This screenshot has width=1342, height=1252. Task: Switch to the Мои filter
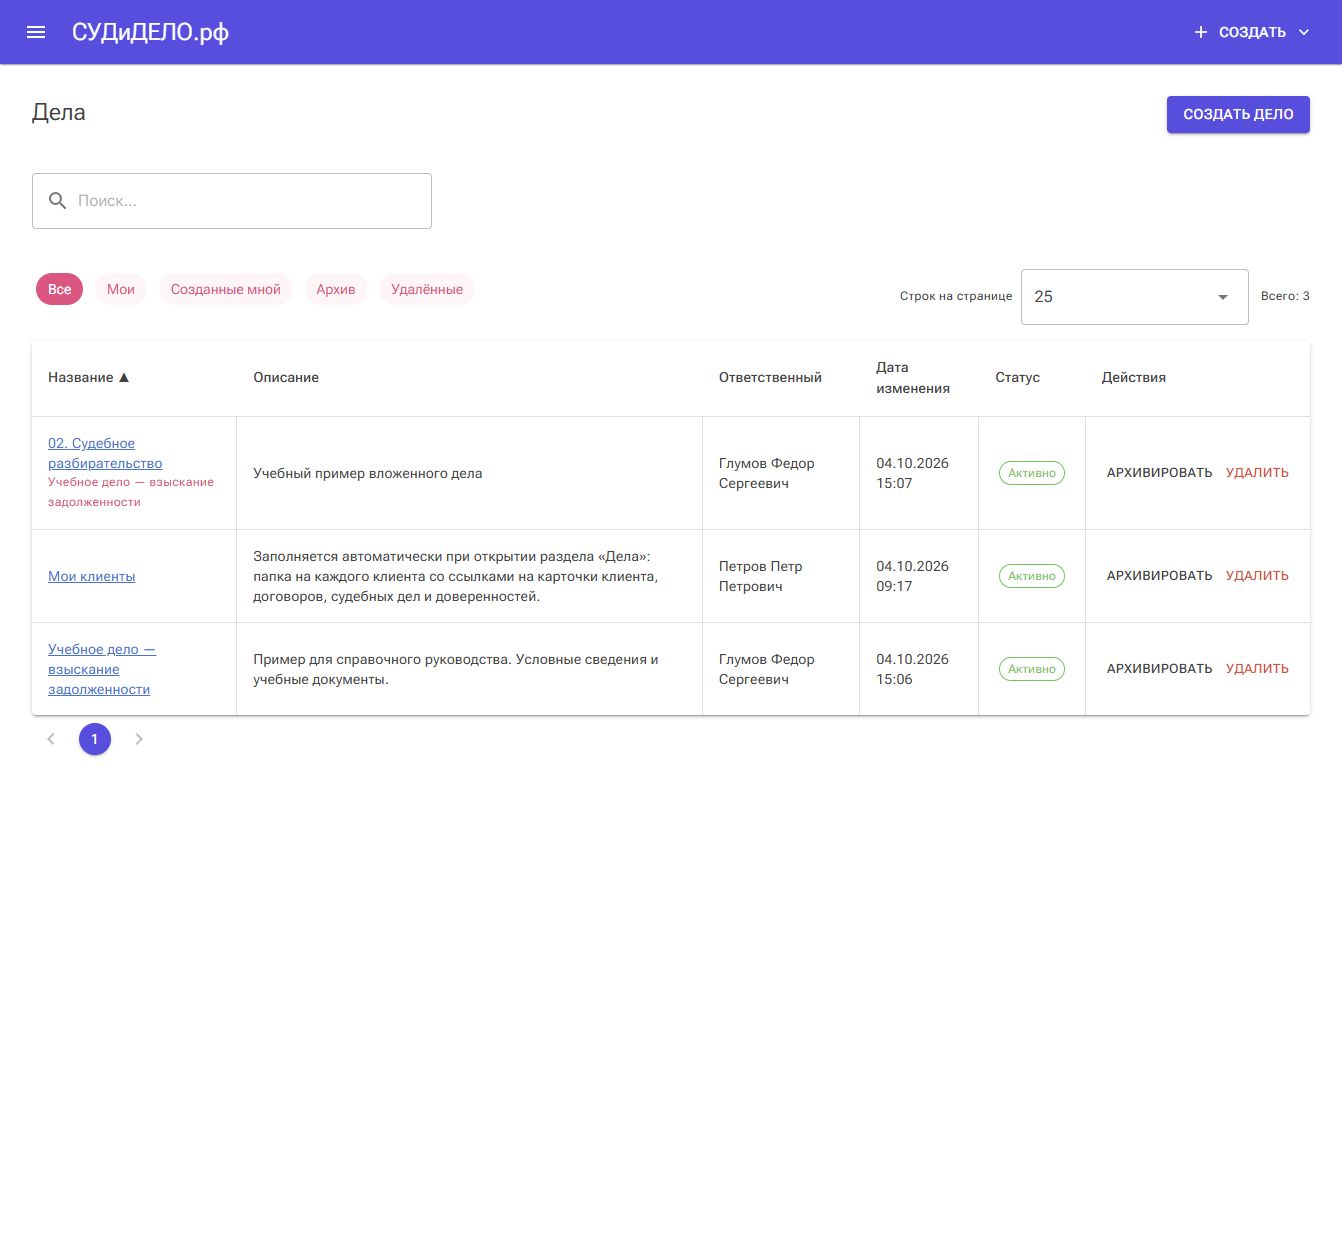click(x=121, y=289)
